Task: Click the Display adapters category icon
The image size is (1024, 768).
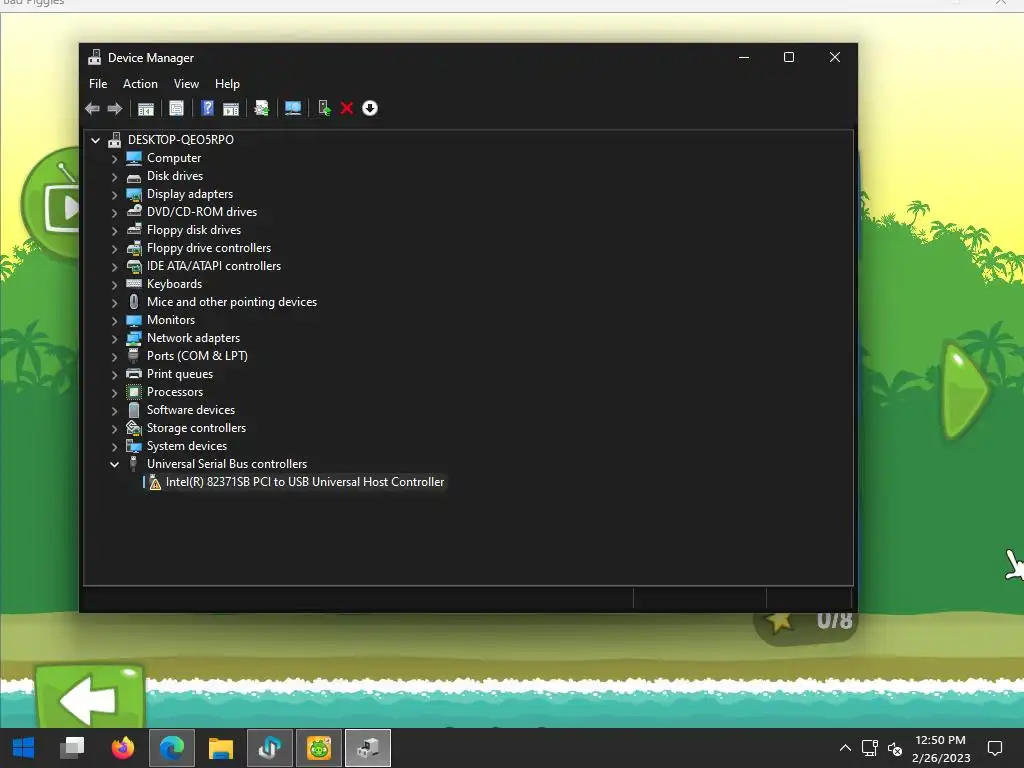Action: tap(134, 194)
